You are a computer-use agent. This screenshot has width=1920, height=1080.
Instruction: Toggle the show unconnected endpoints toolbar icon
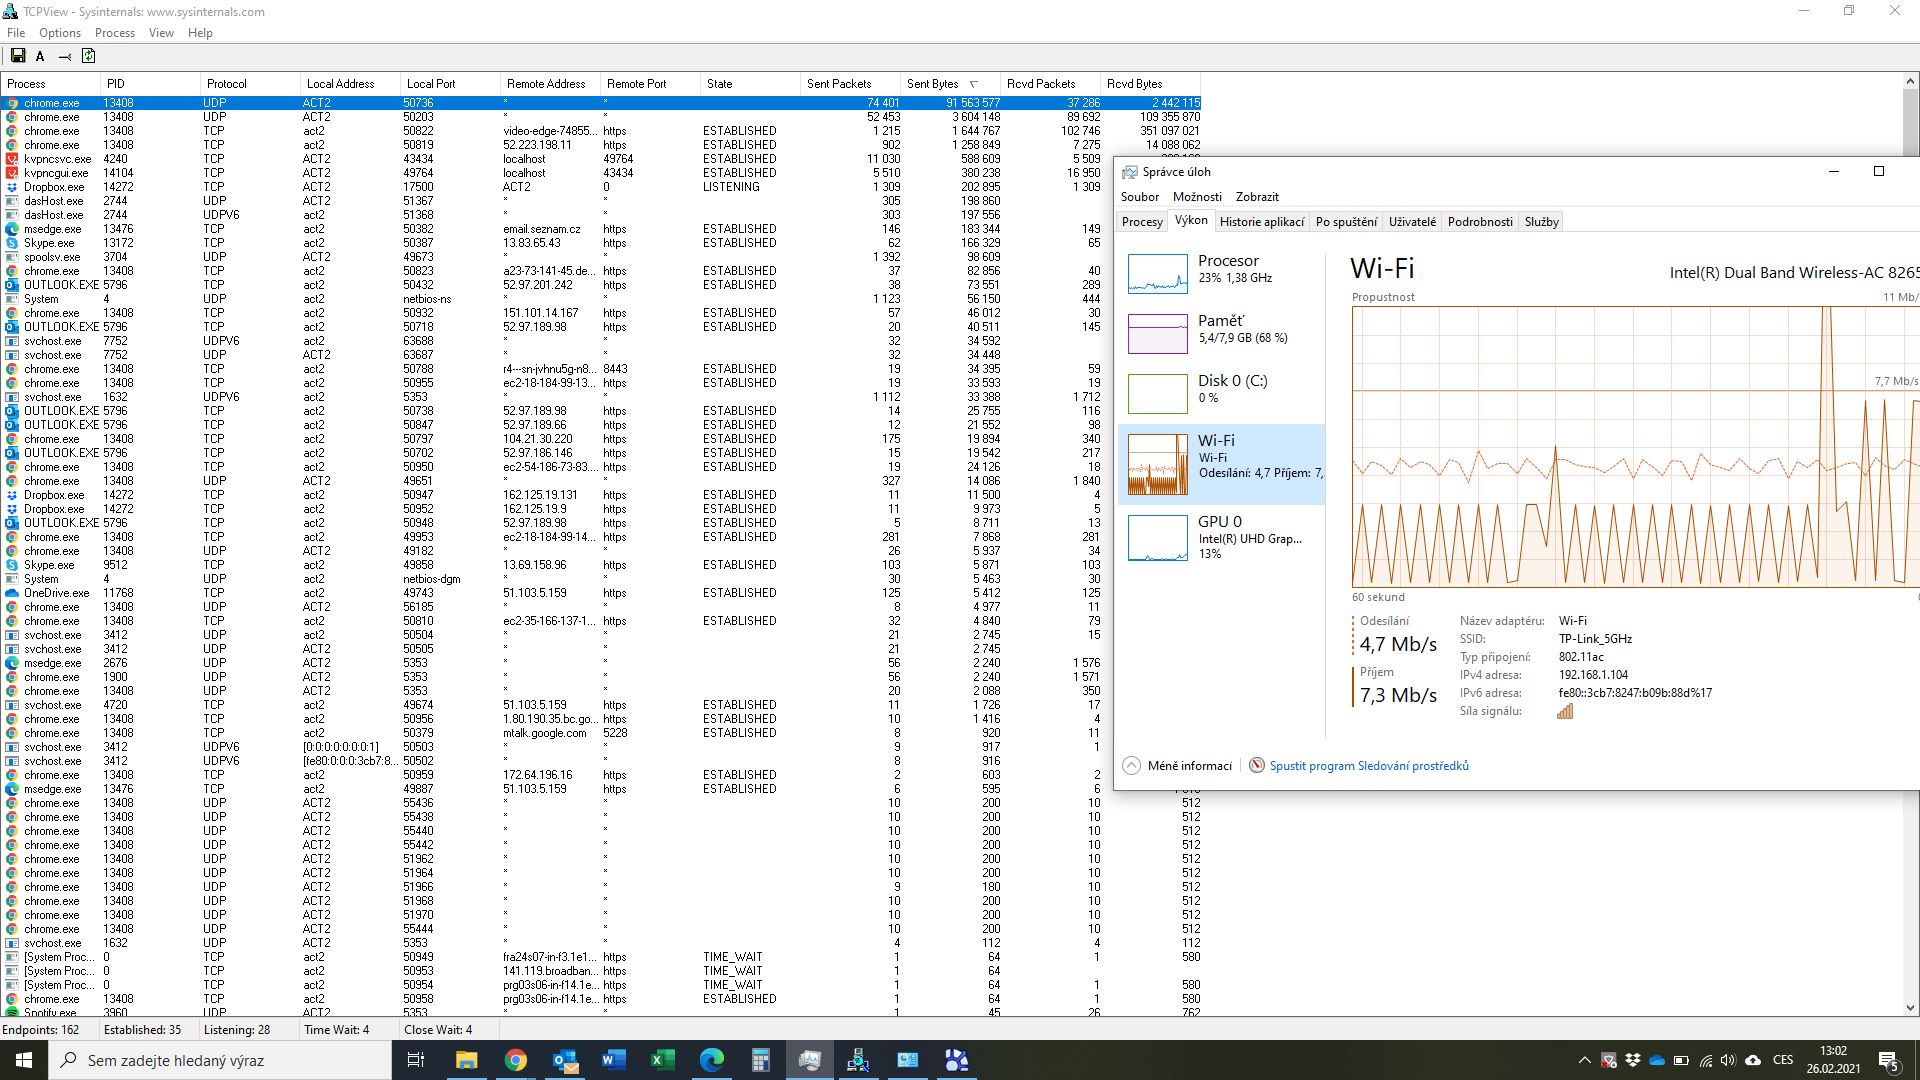click(x=64, y=57)
